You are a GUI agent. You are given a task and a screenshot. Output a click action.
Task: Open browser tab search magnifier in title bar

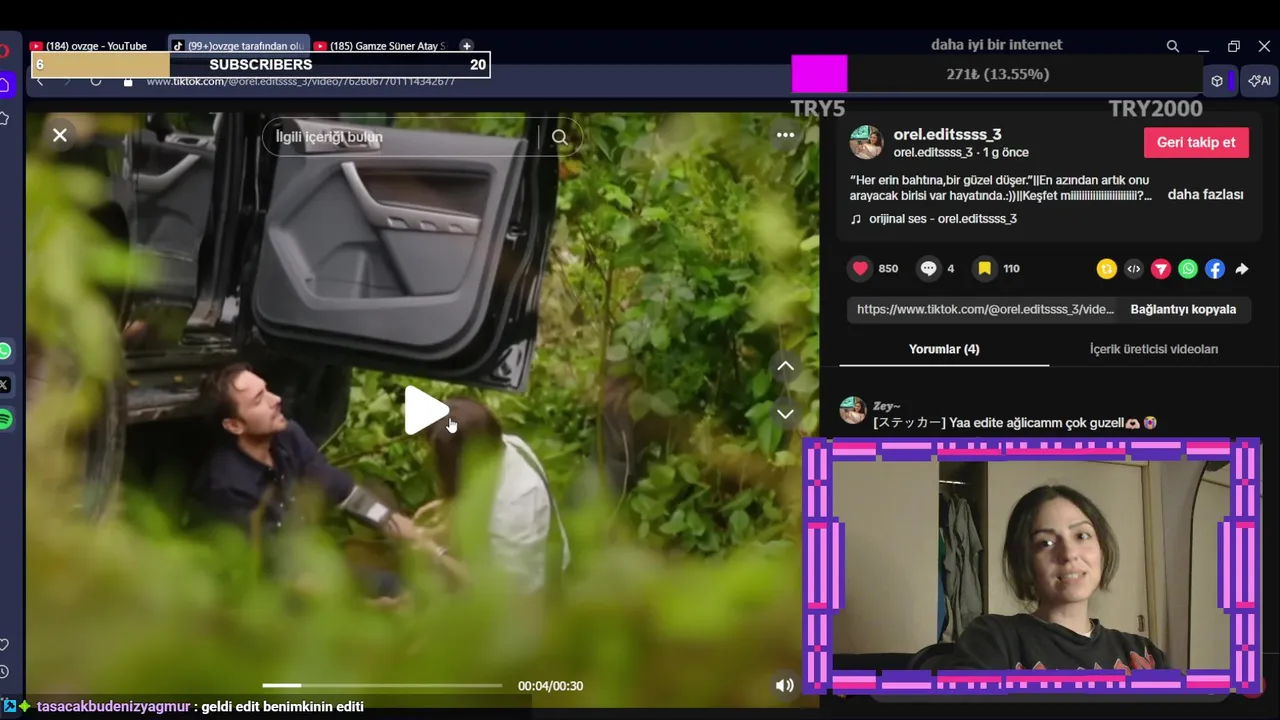[1173, 46]
